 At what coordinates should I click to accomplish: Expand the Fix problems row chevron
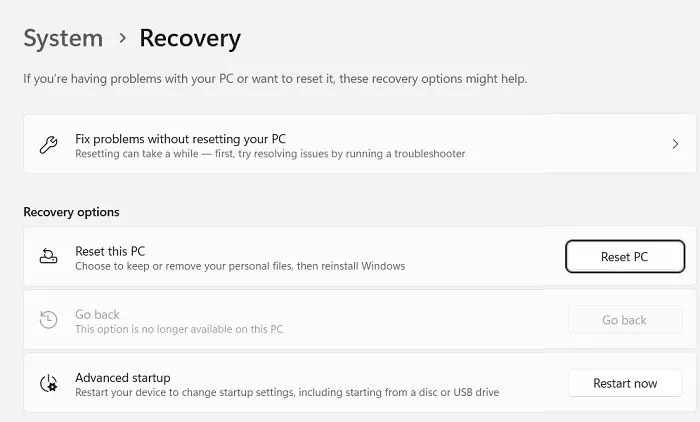point(675,144)
